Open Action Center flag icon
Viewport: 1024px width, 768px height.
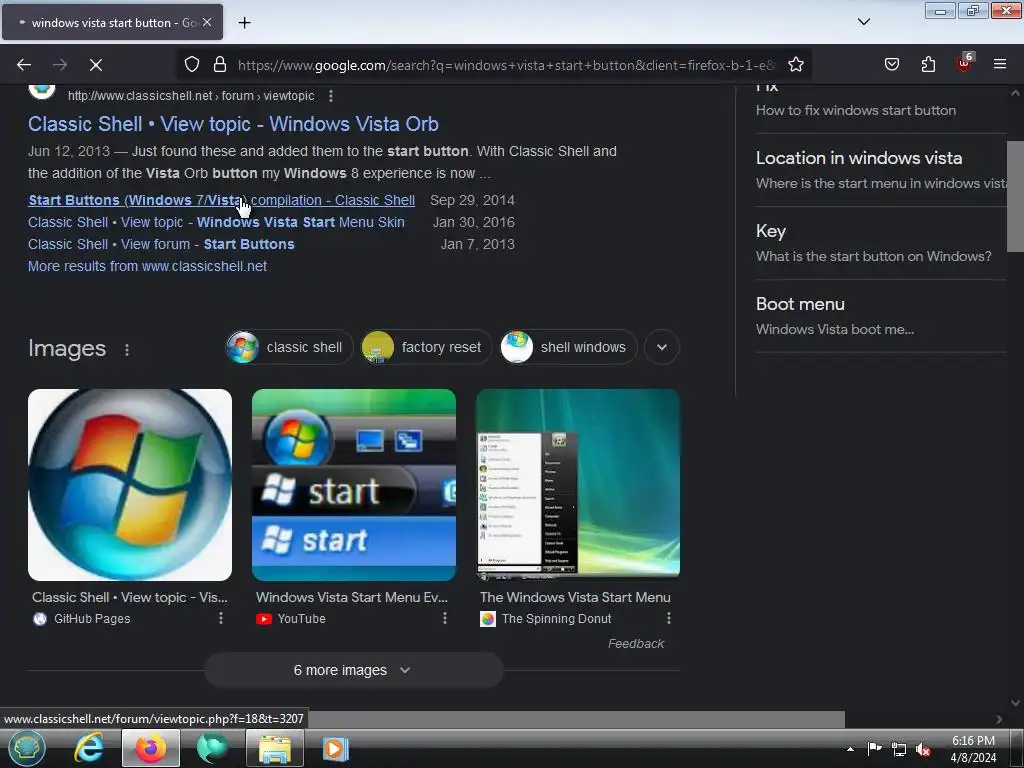(x=874, y=749)
